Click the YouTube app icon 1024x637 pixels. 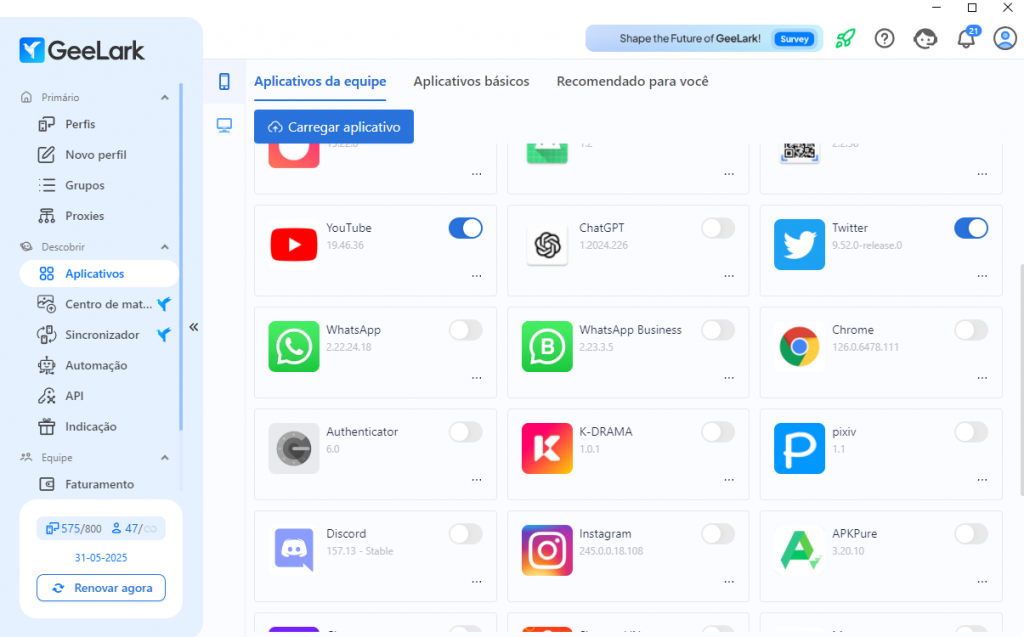(294, 244)
